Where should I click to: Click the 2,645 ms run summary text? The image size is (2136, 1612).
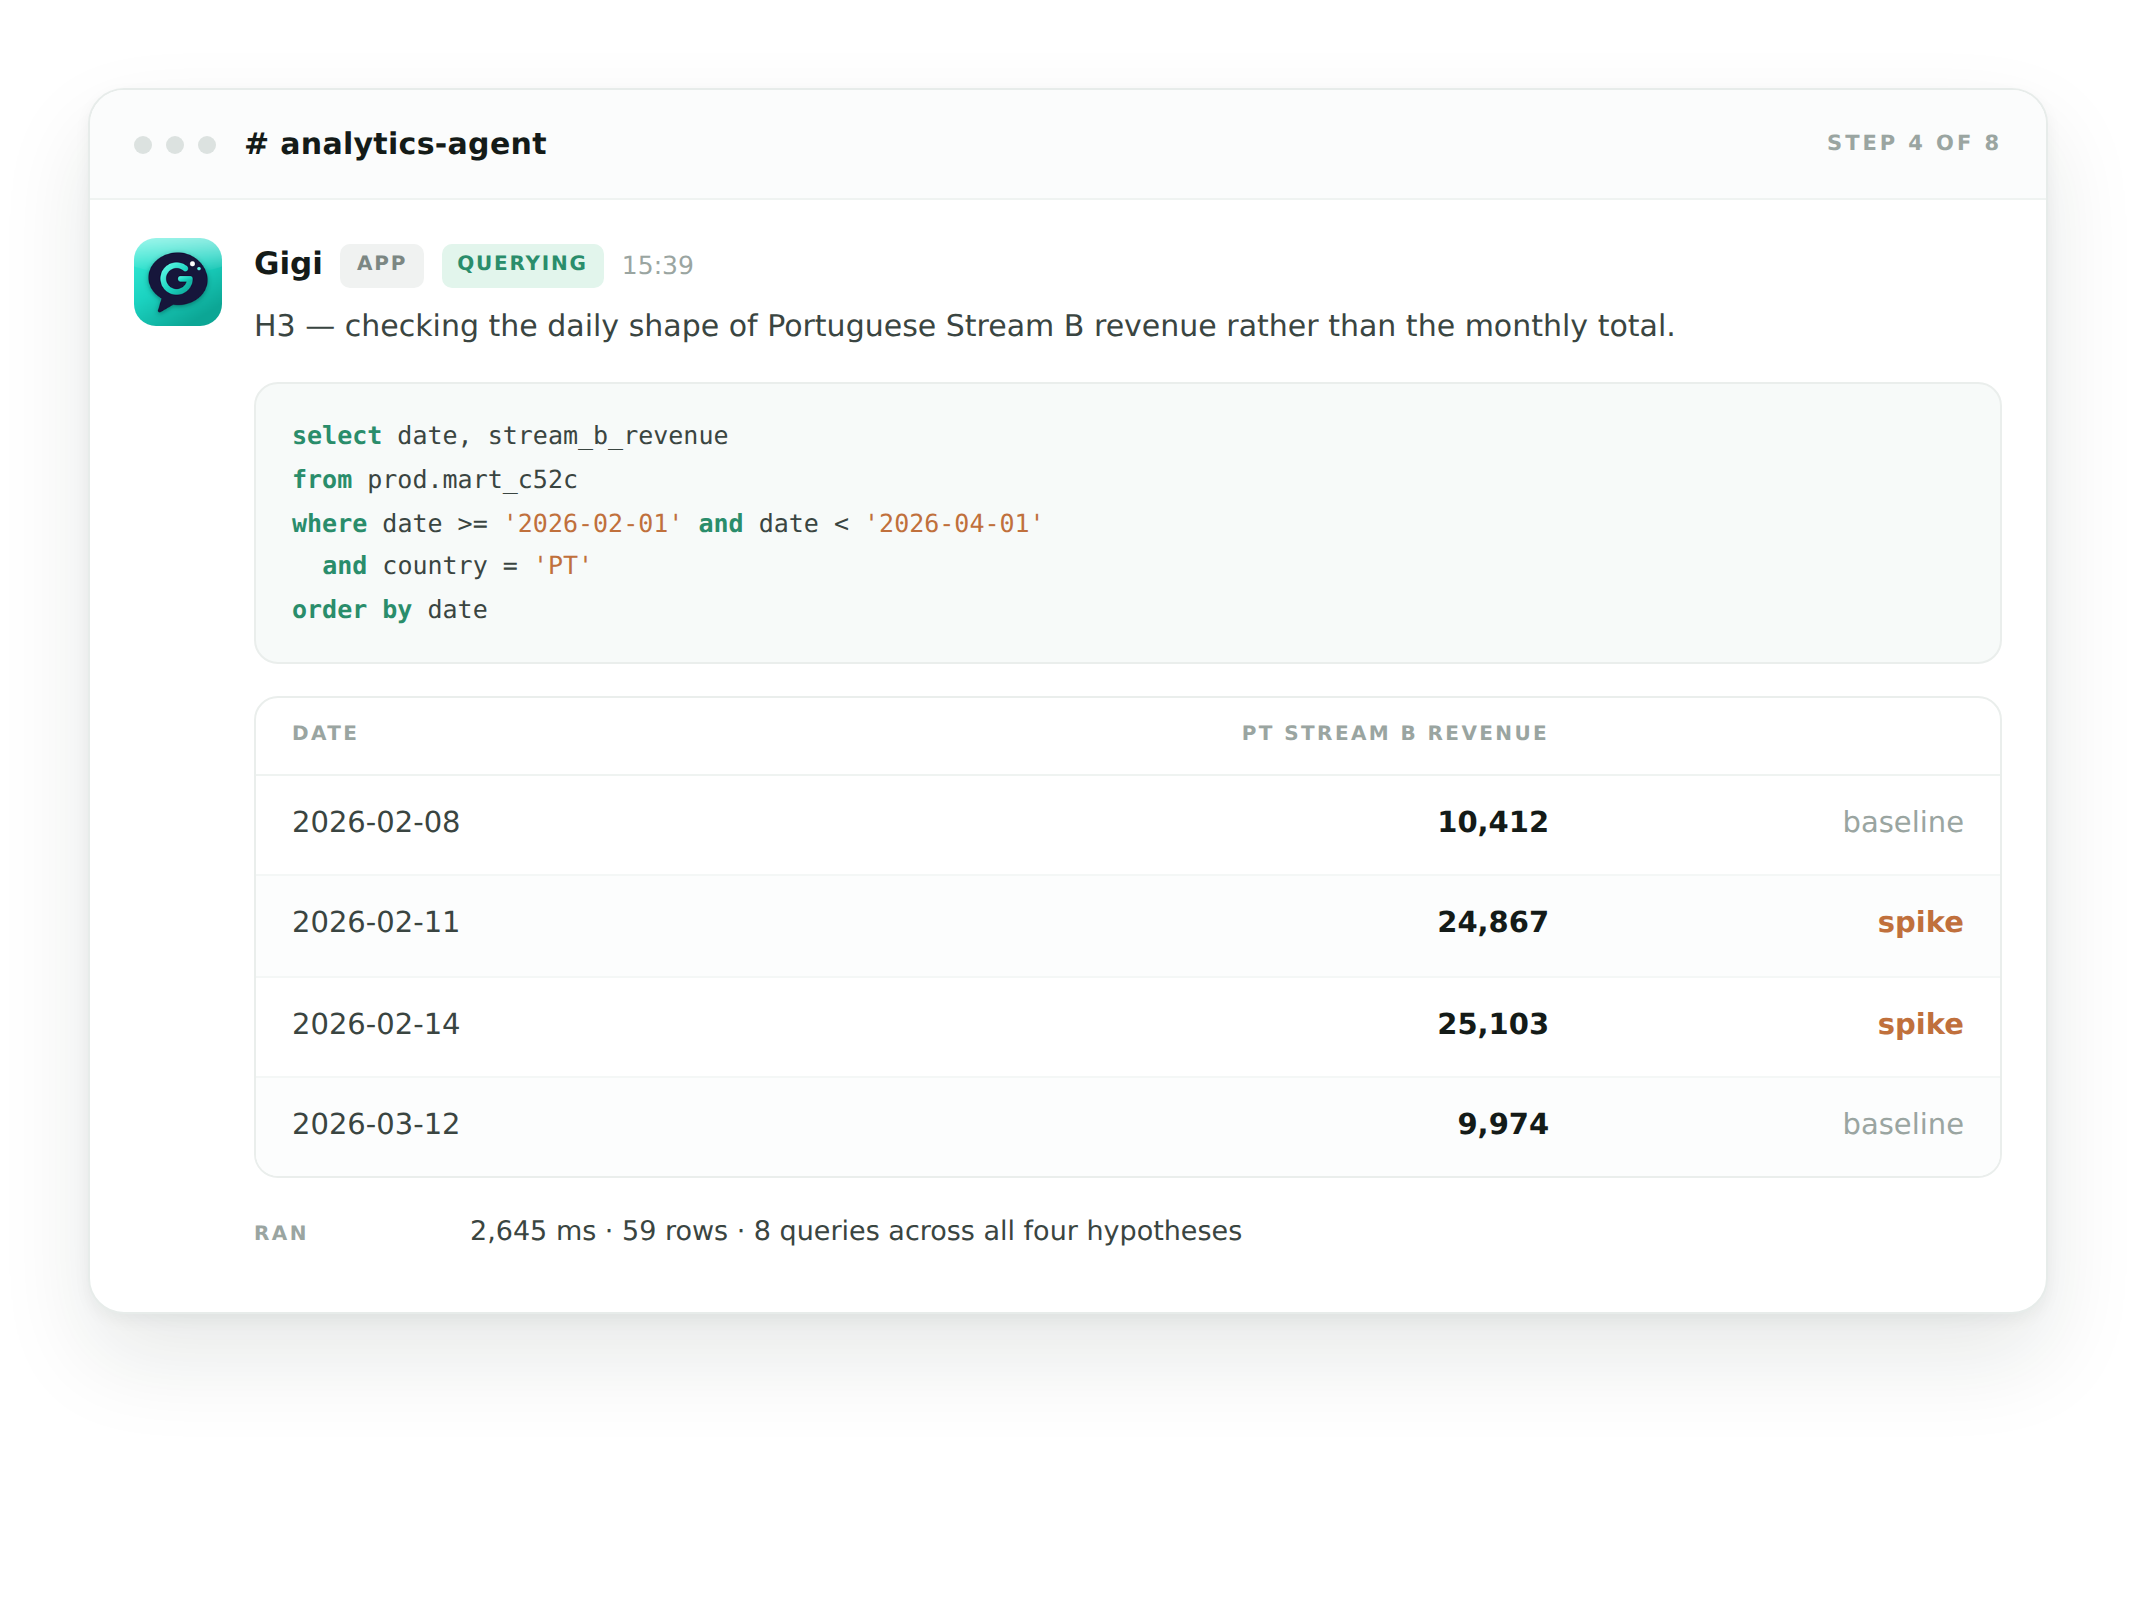click(x=856, y=1231)
